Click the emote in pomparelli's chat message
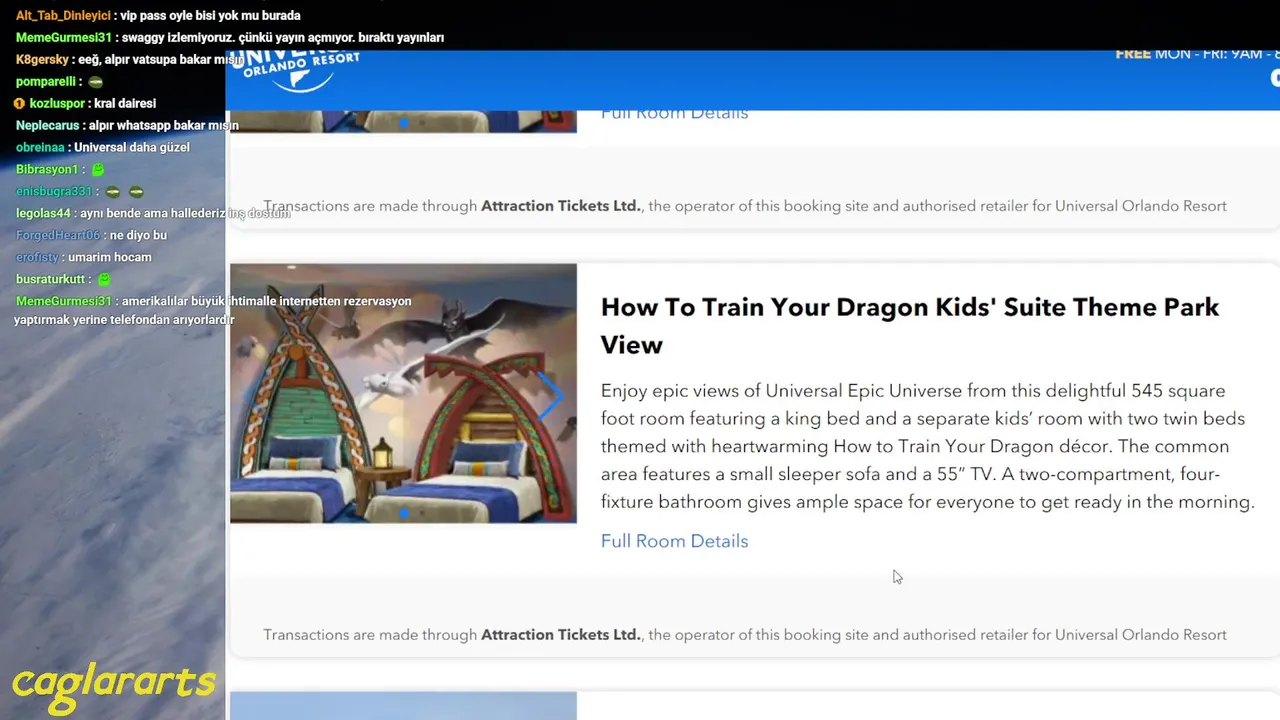 tap(96, 82)
